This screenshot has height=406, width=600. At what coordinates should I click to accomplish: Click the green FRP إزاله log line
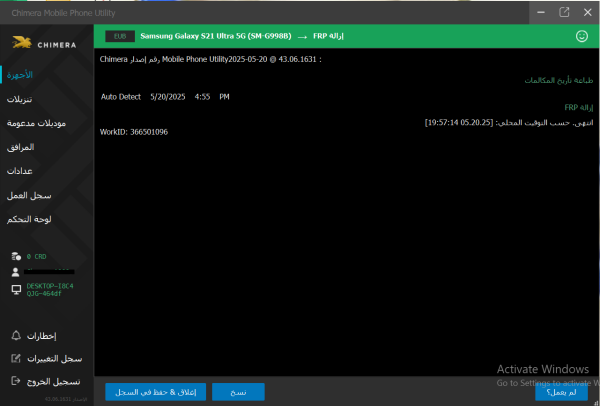point(579,108)
